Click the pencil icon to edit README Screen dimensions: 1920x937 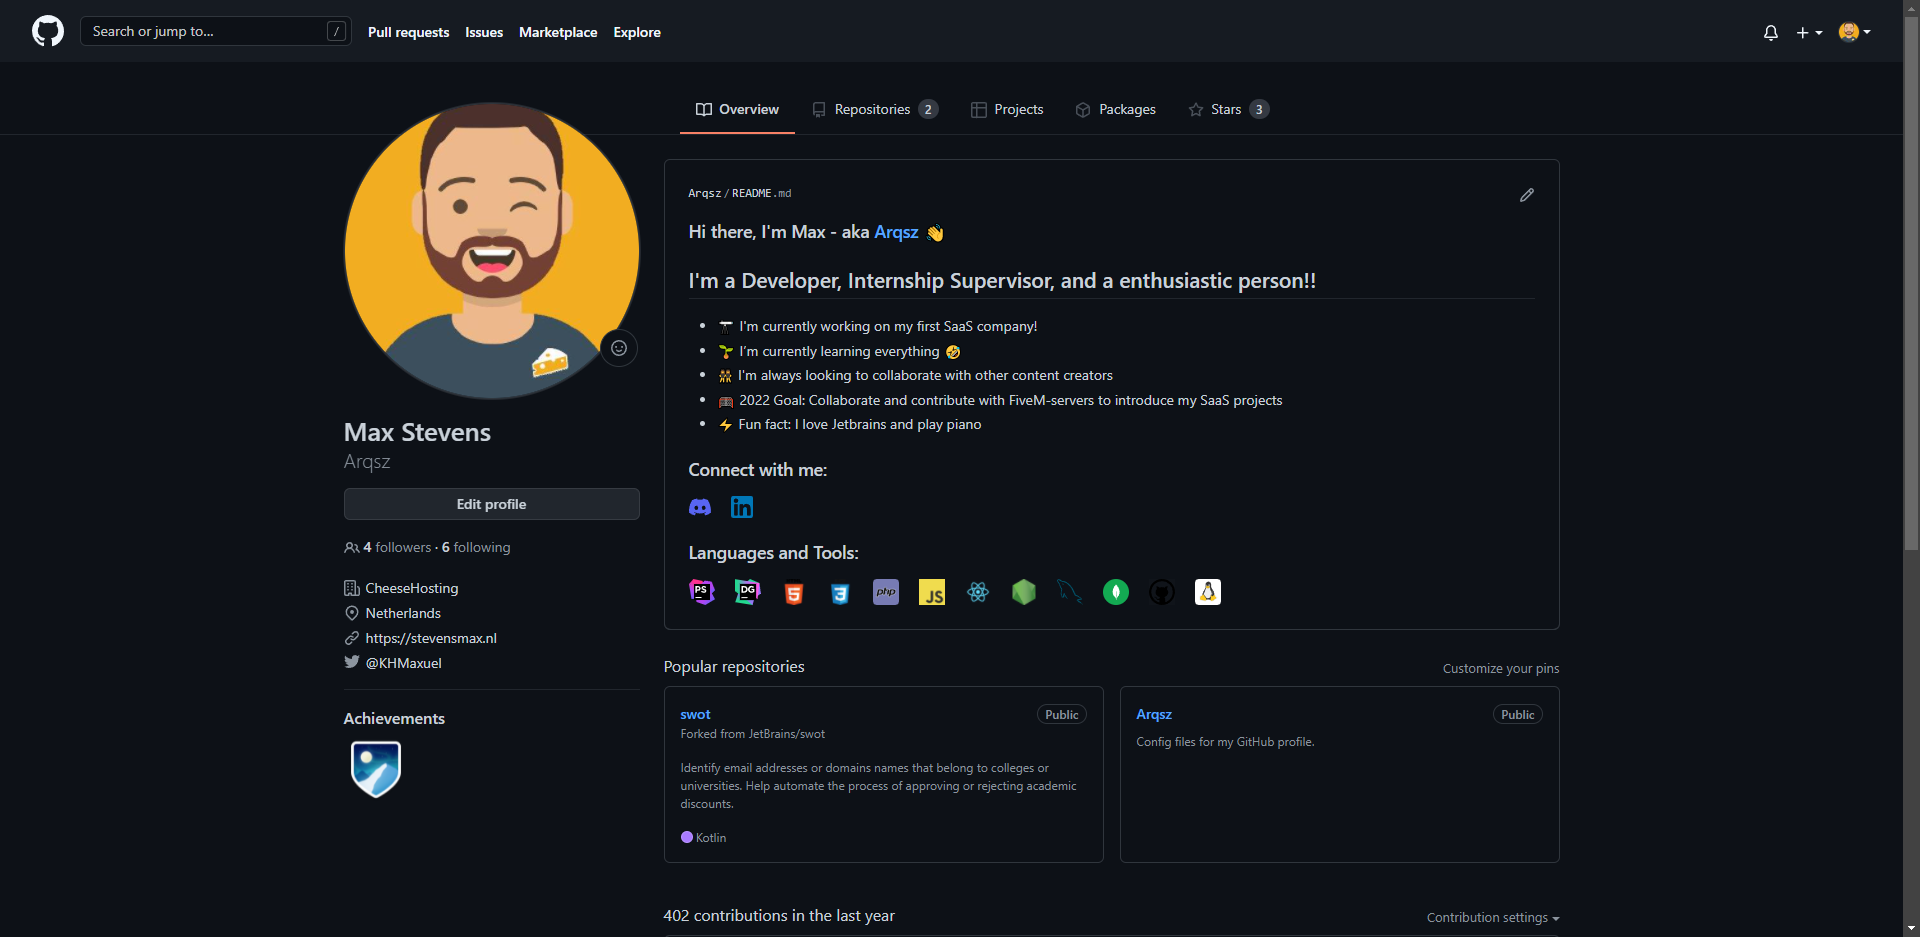[x=1526, y=195]
